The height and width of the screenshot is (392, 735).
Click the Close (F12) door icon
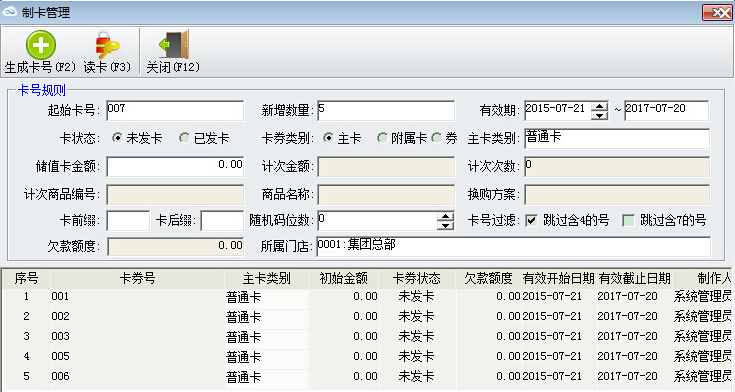tap(174, 45)
